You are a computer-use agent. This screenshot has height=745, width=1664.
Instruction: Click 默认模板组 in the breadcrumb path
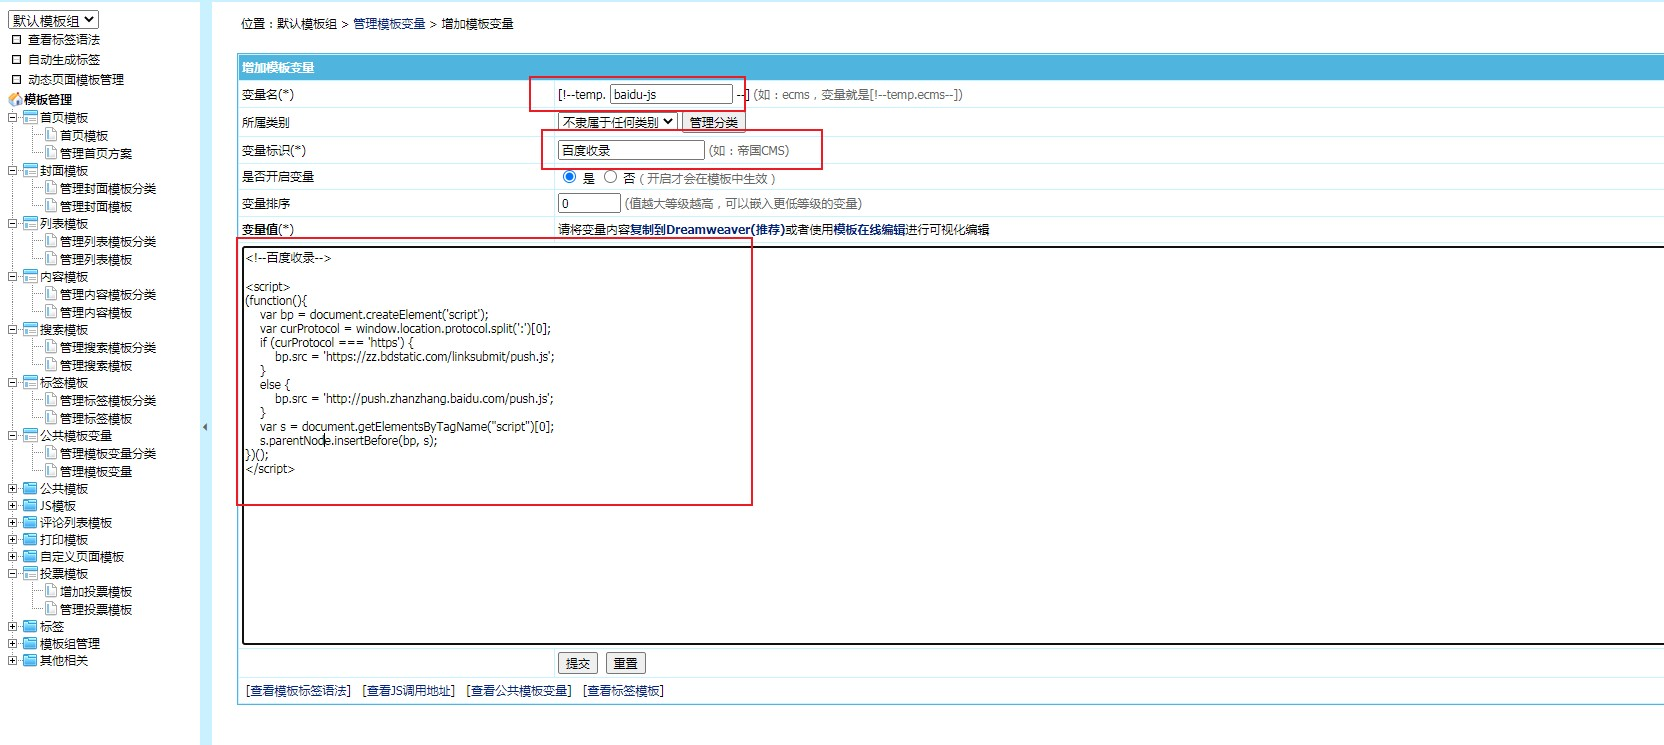(307, 23)
